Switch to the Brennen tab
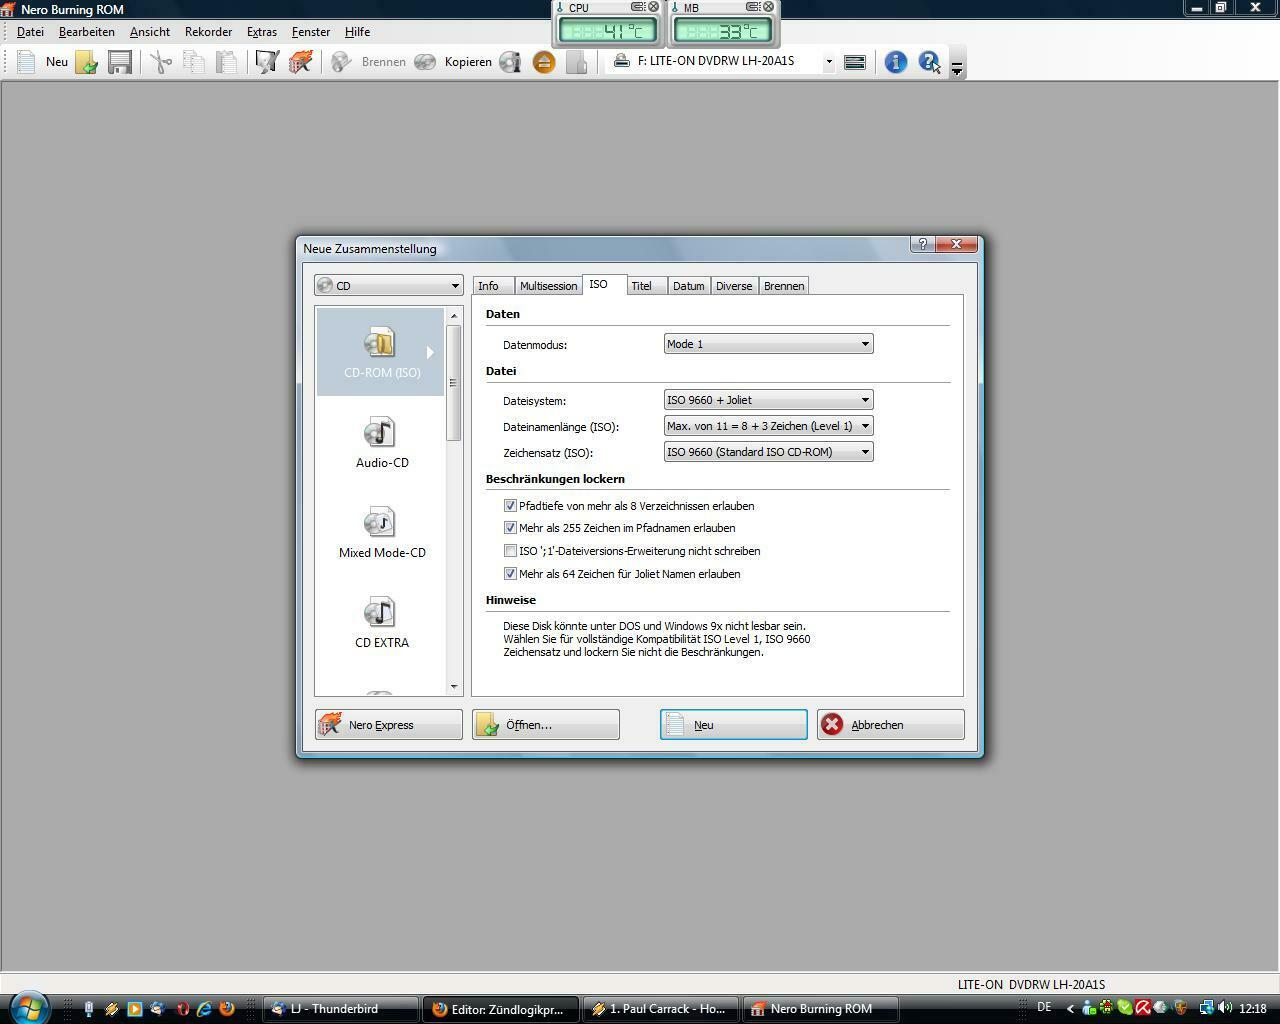The width and height of the screenshot is (1280, 1024). tap(784, 286)
